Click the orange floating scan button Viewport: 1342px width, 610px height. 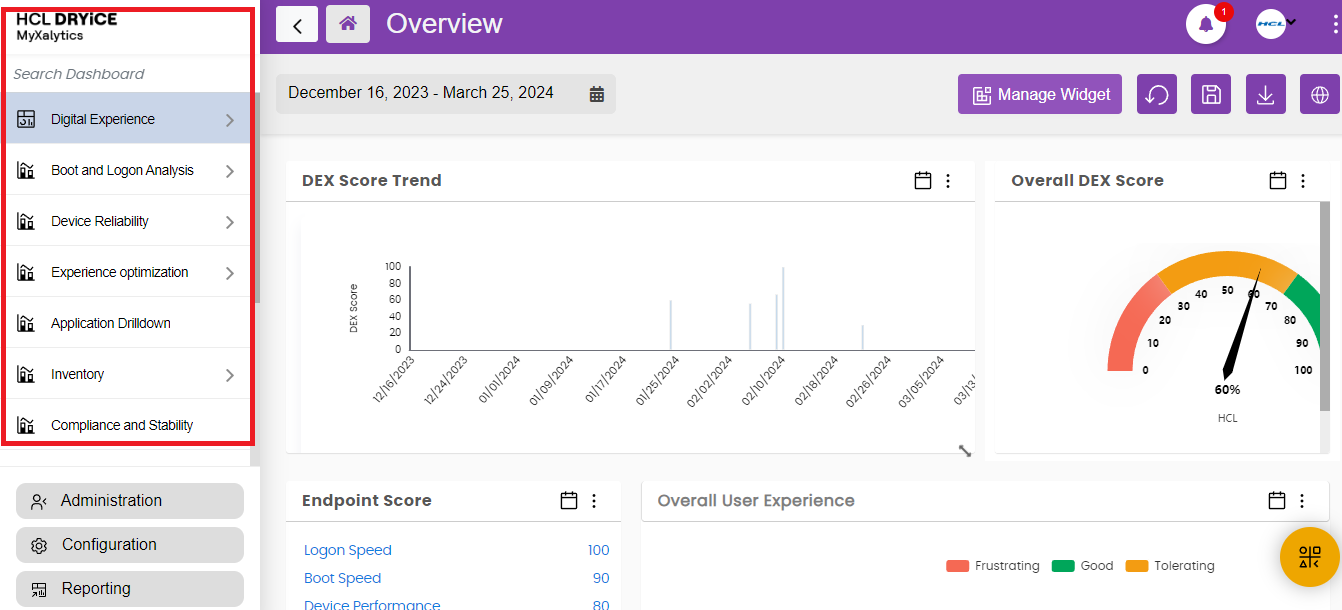pos(1309,557)
